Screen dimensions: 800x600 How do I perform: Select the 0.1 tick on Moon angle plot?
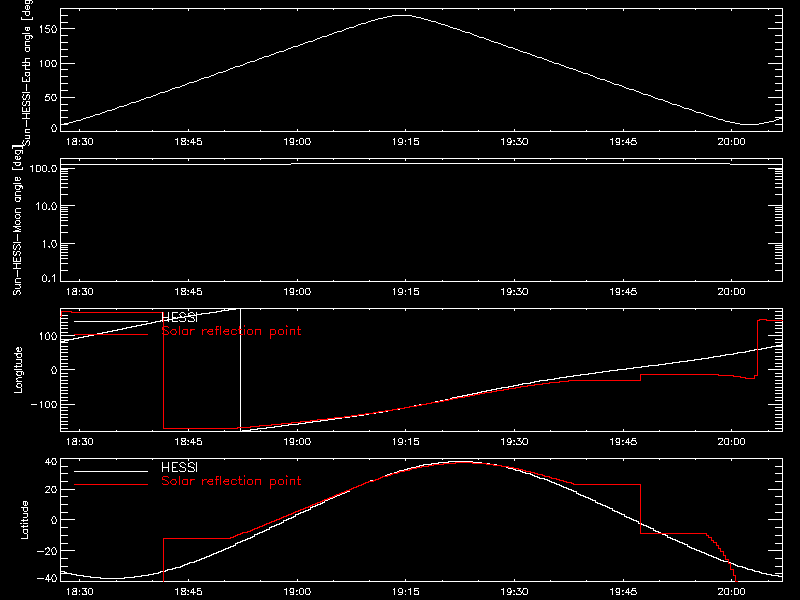[x=49, y=278]
